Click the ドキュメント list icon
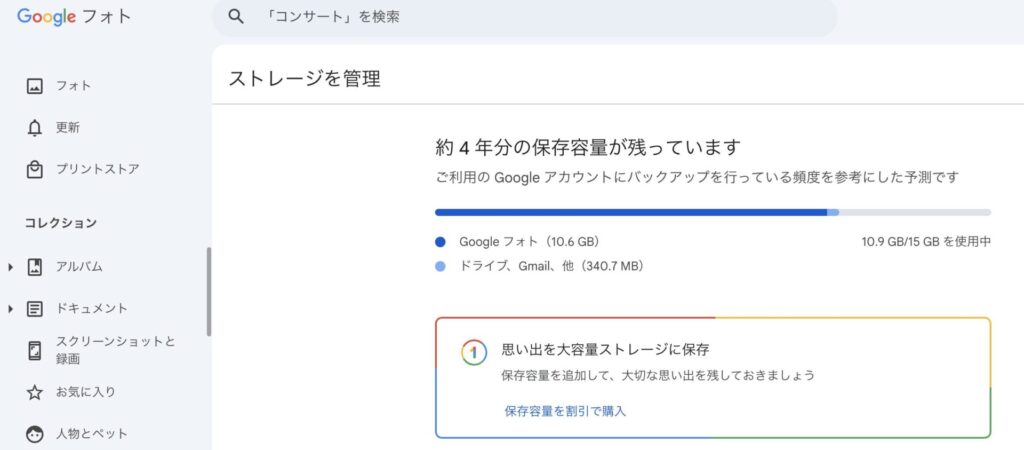1024x450 pixels. point(35,308)
